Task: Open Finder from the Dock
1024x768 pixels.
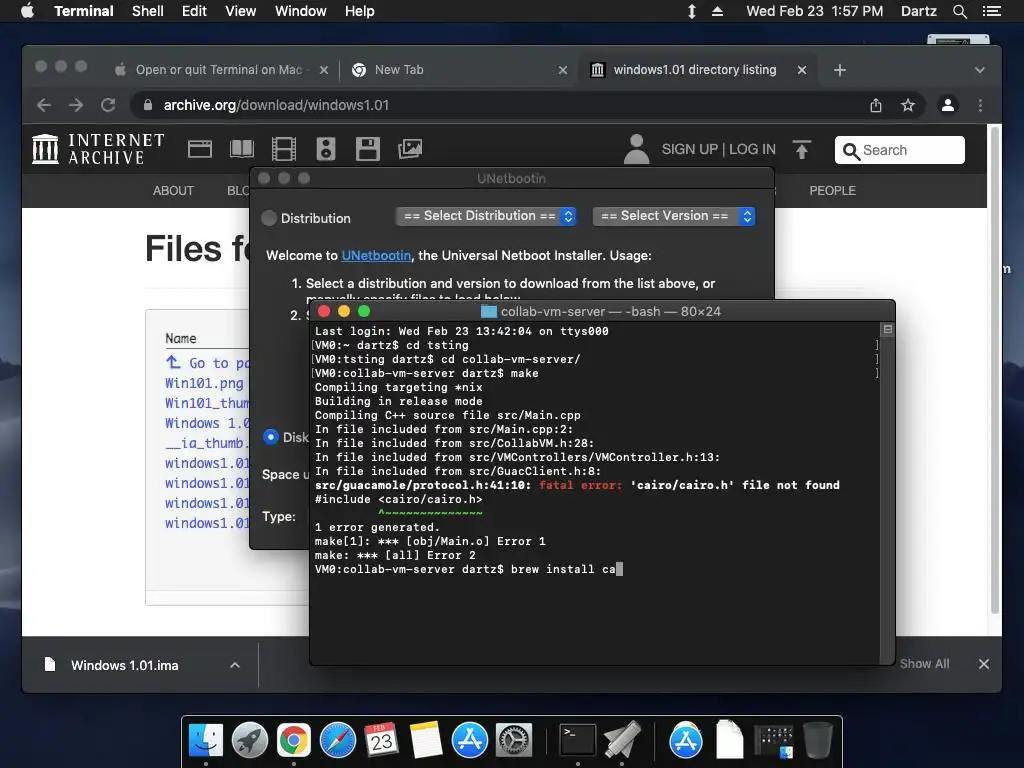Action: coord(206,741)
